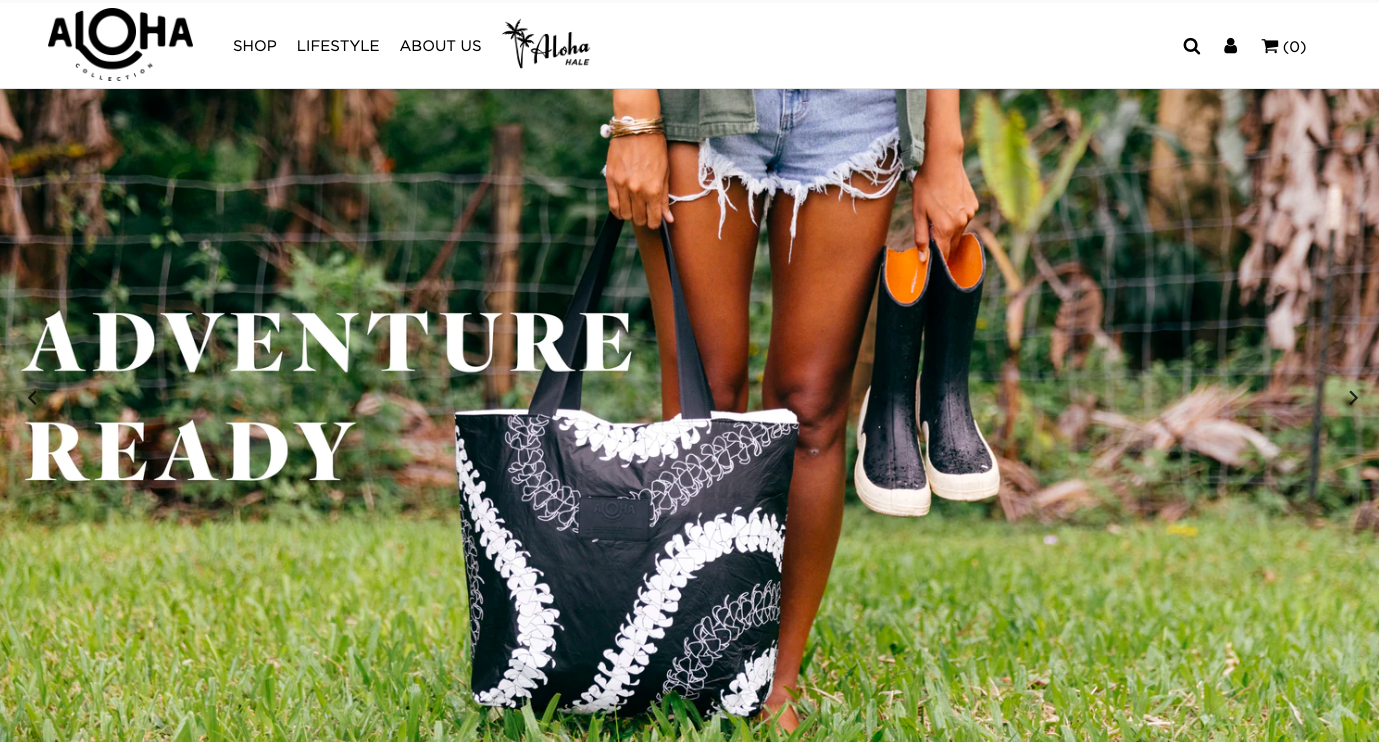Expand the LIFESTYLE navigation menu
The image size is (1379, 742).
pyautogui.click(x=338, y=46)
